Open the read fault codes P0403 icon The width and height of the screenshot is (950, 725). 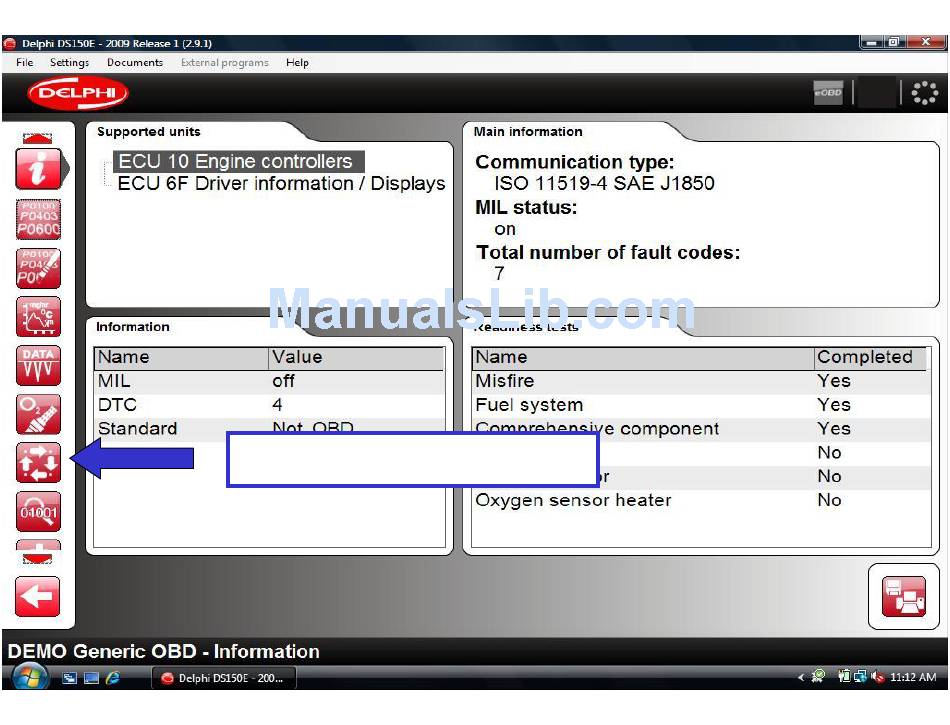coord(38,219)
